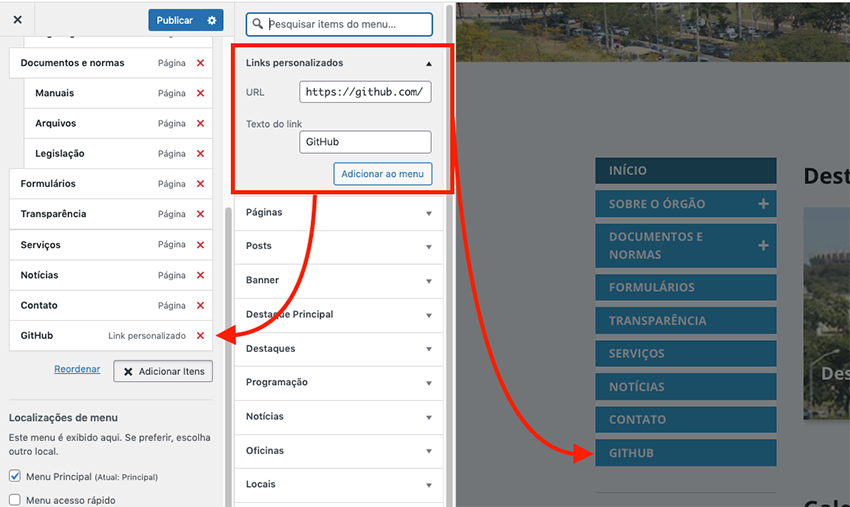Click GITHUB in preview menu
This screenshot has height=507, width=850.
click(686, 453)
